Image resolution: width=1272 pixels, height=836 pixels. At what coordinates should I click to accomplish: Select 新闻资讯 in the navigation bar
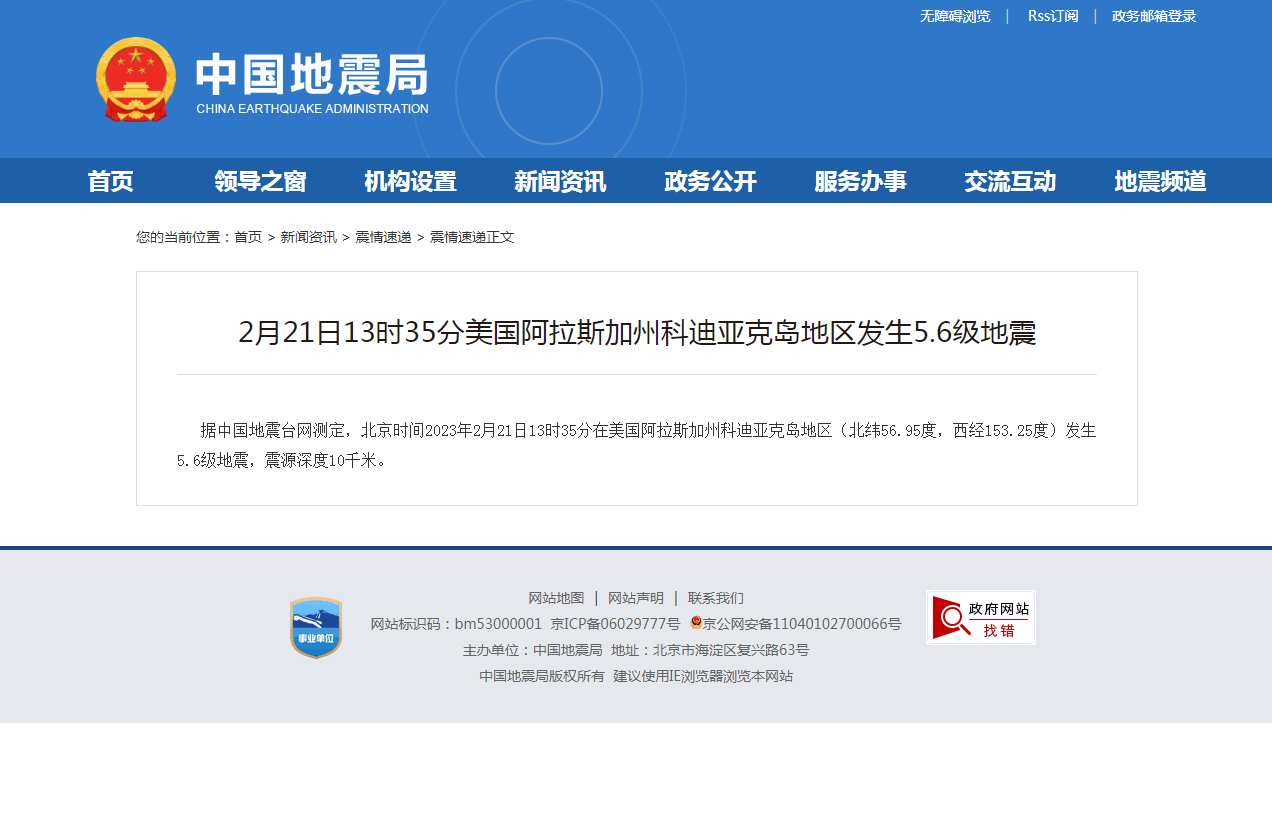click(560, 181)
